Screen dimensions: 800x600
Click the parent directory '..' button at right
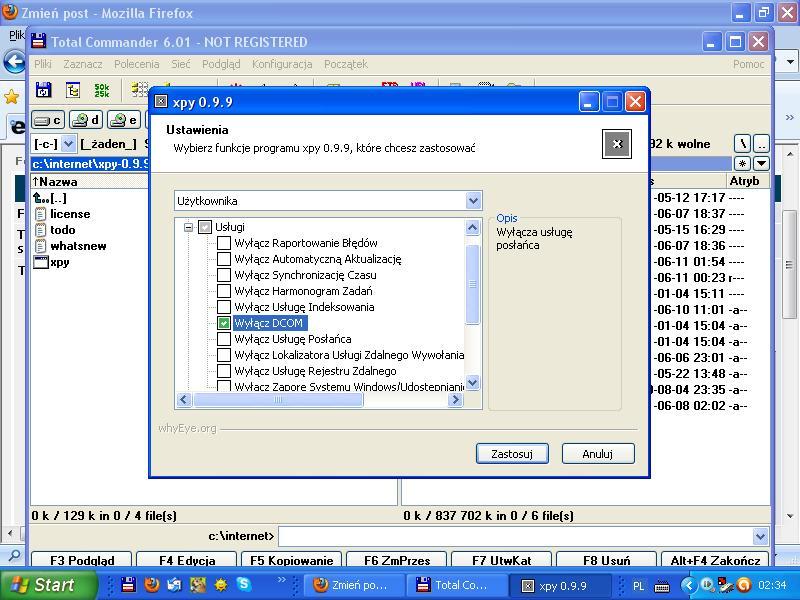tap(761, 144)
